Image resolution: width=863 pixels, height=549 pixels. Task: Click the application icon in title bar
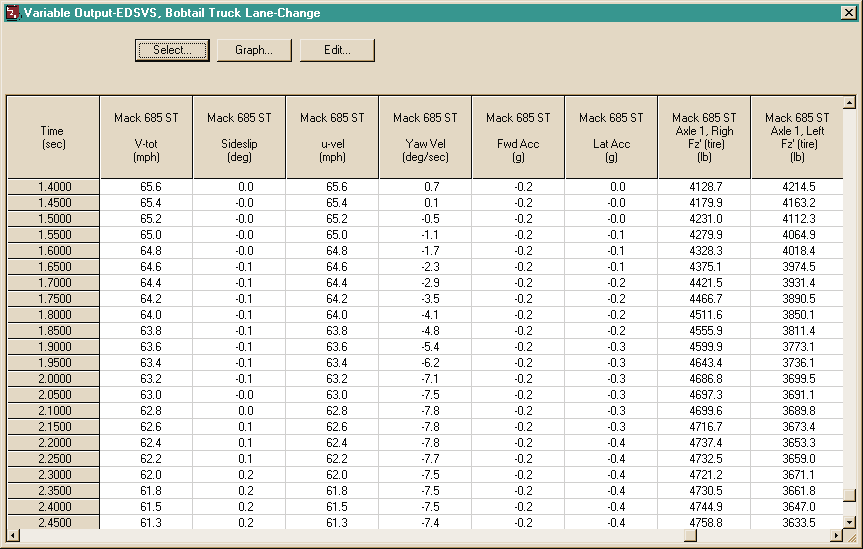point(12,12)
